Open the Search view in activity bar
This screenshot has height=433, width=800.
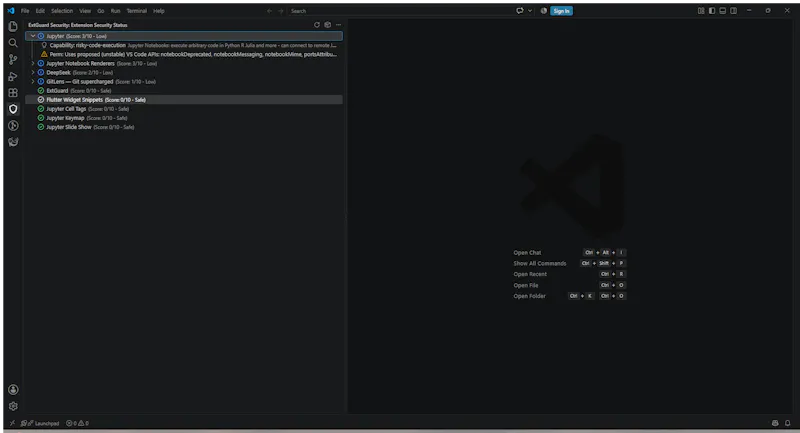[13, 43]
